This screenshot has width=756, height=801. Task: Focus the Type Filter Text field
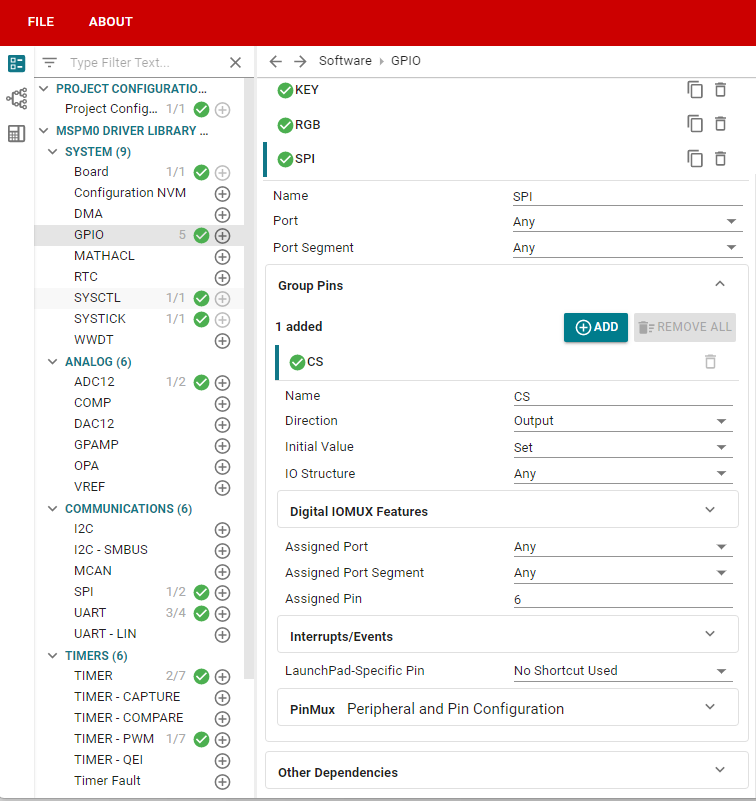pos(146,62)
